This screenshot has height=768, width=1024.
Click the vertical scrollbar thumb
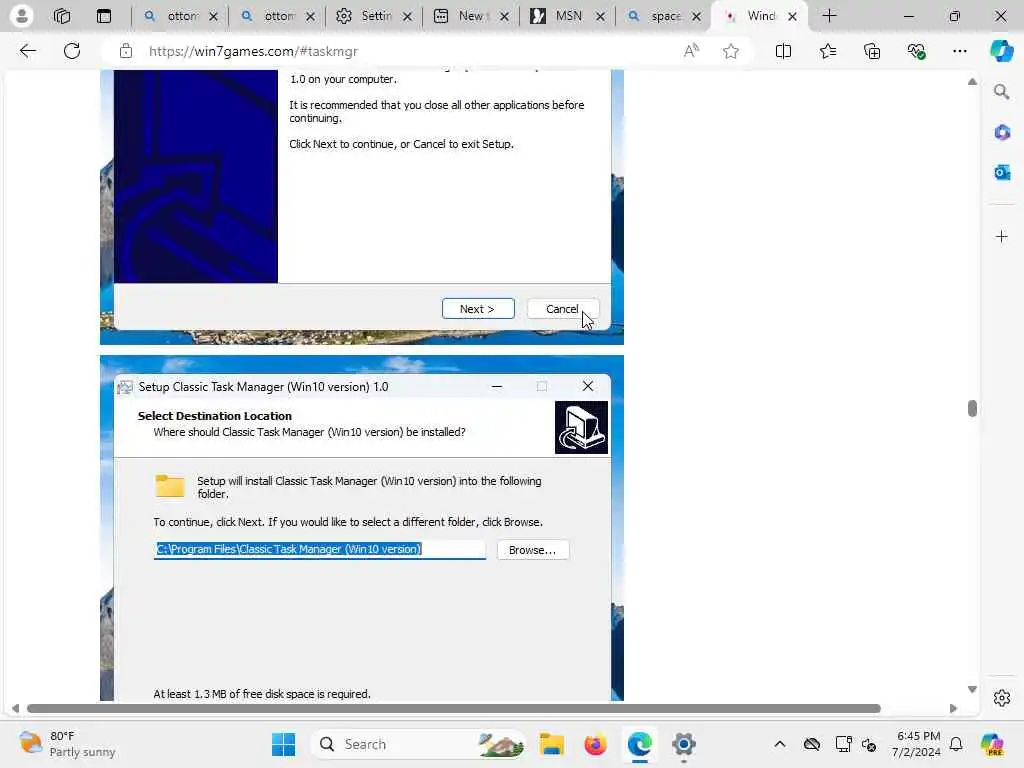tap(972, 408)
